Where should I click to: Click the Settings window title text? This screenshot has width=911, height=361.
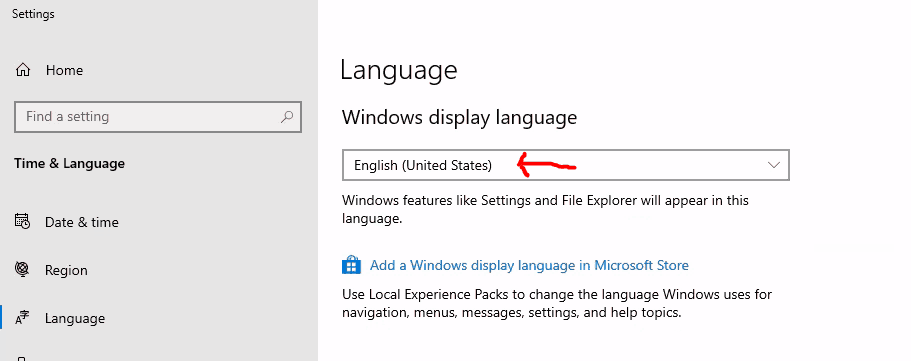tap(33, 14)
